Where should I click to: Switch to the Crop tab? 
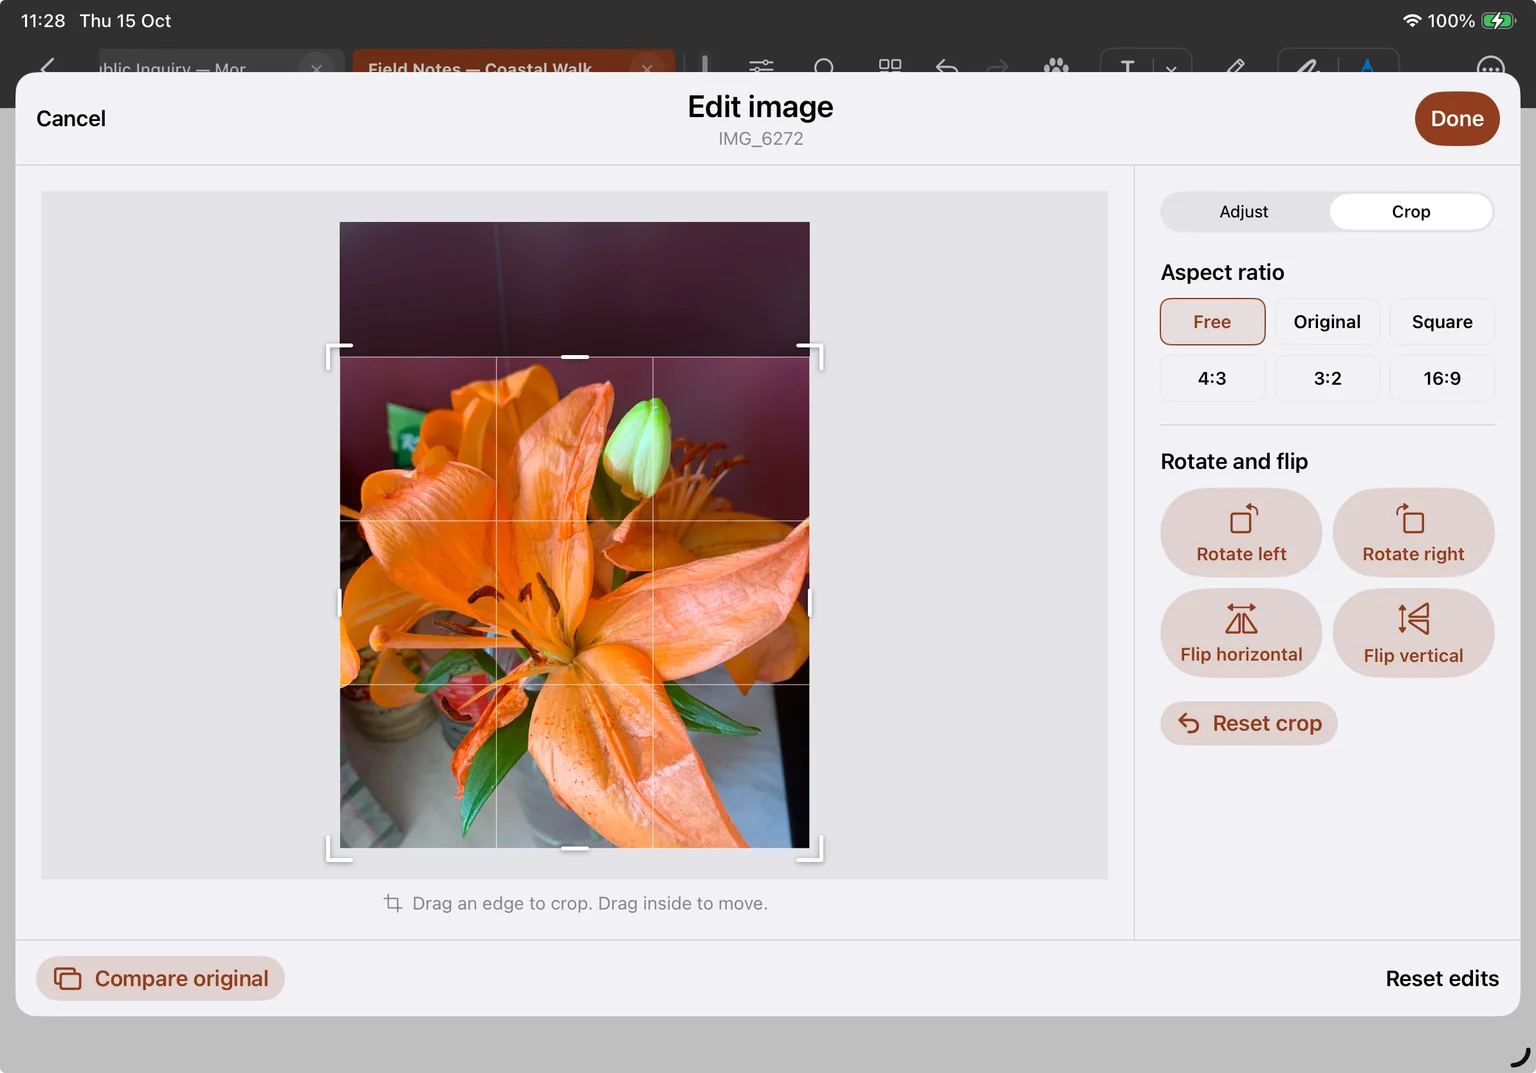pyautogui.click(x=1411, y=212)
